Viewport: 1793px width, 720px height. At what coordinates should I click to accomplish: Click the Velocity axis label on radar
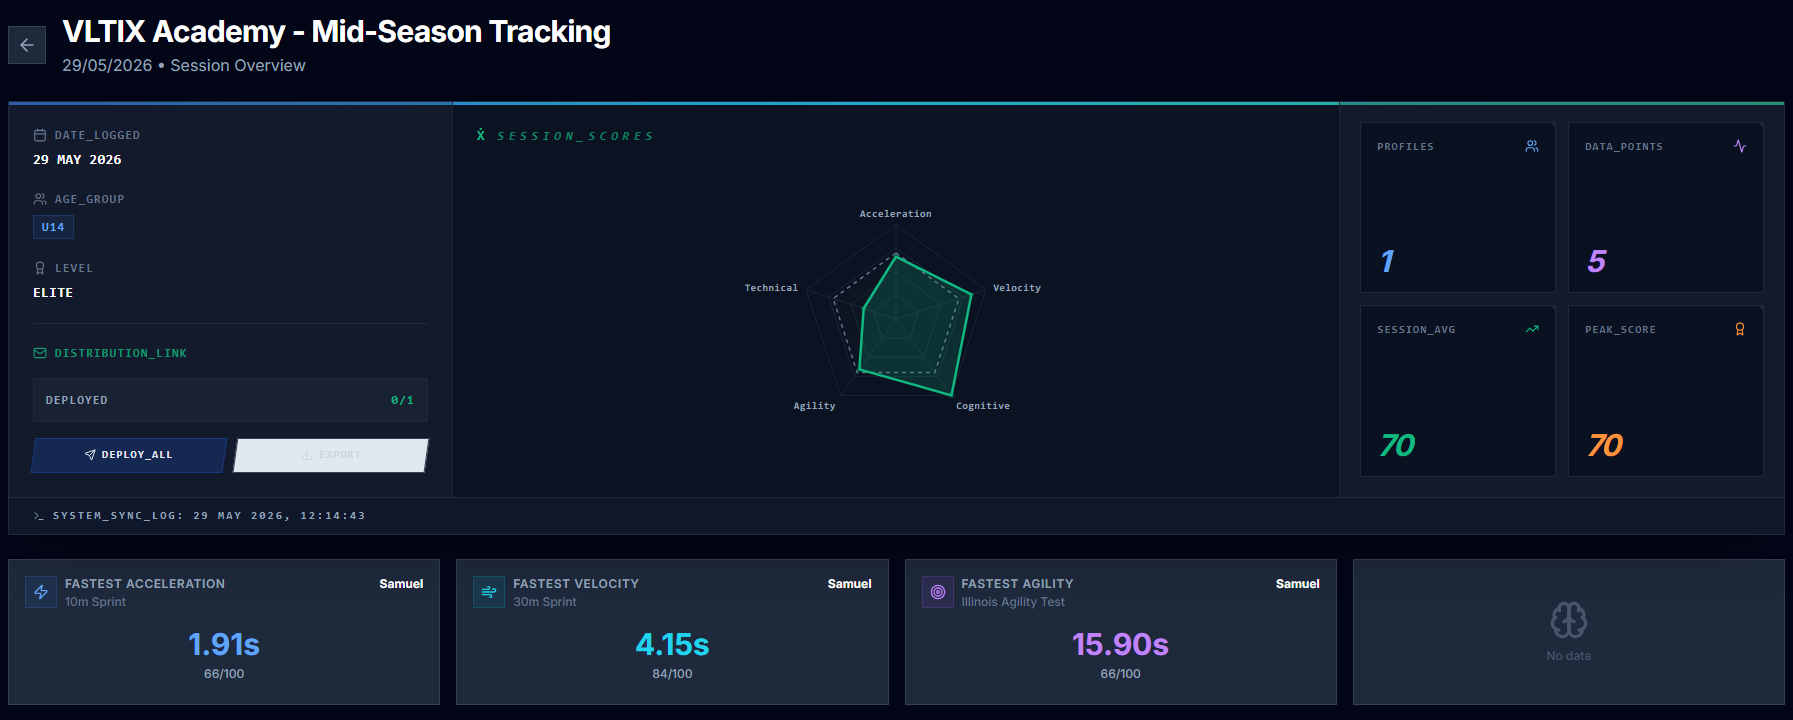[1017, 288]
